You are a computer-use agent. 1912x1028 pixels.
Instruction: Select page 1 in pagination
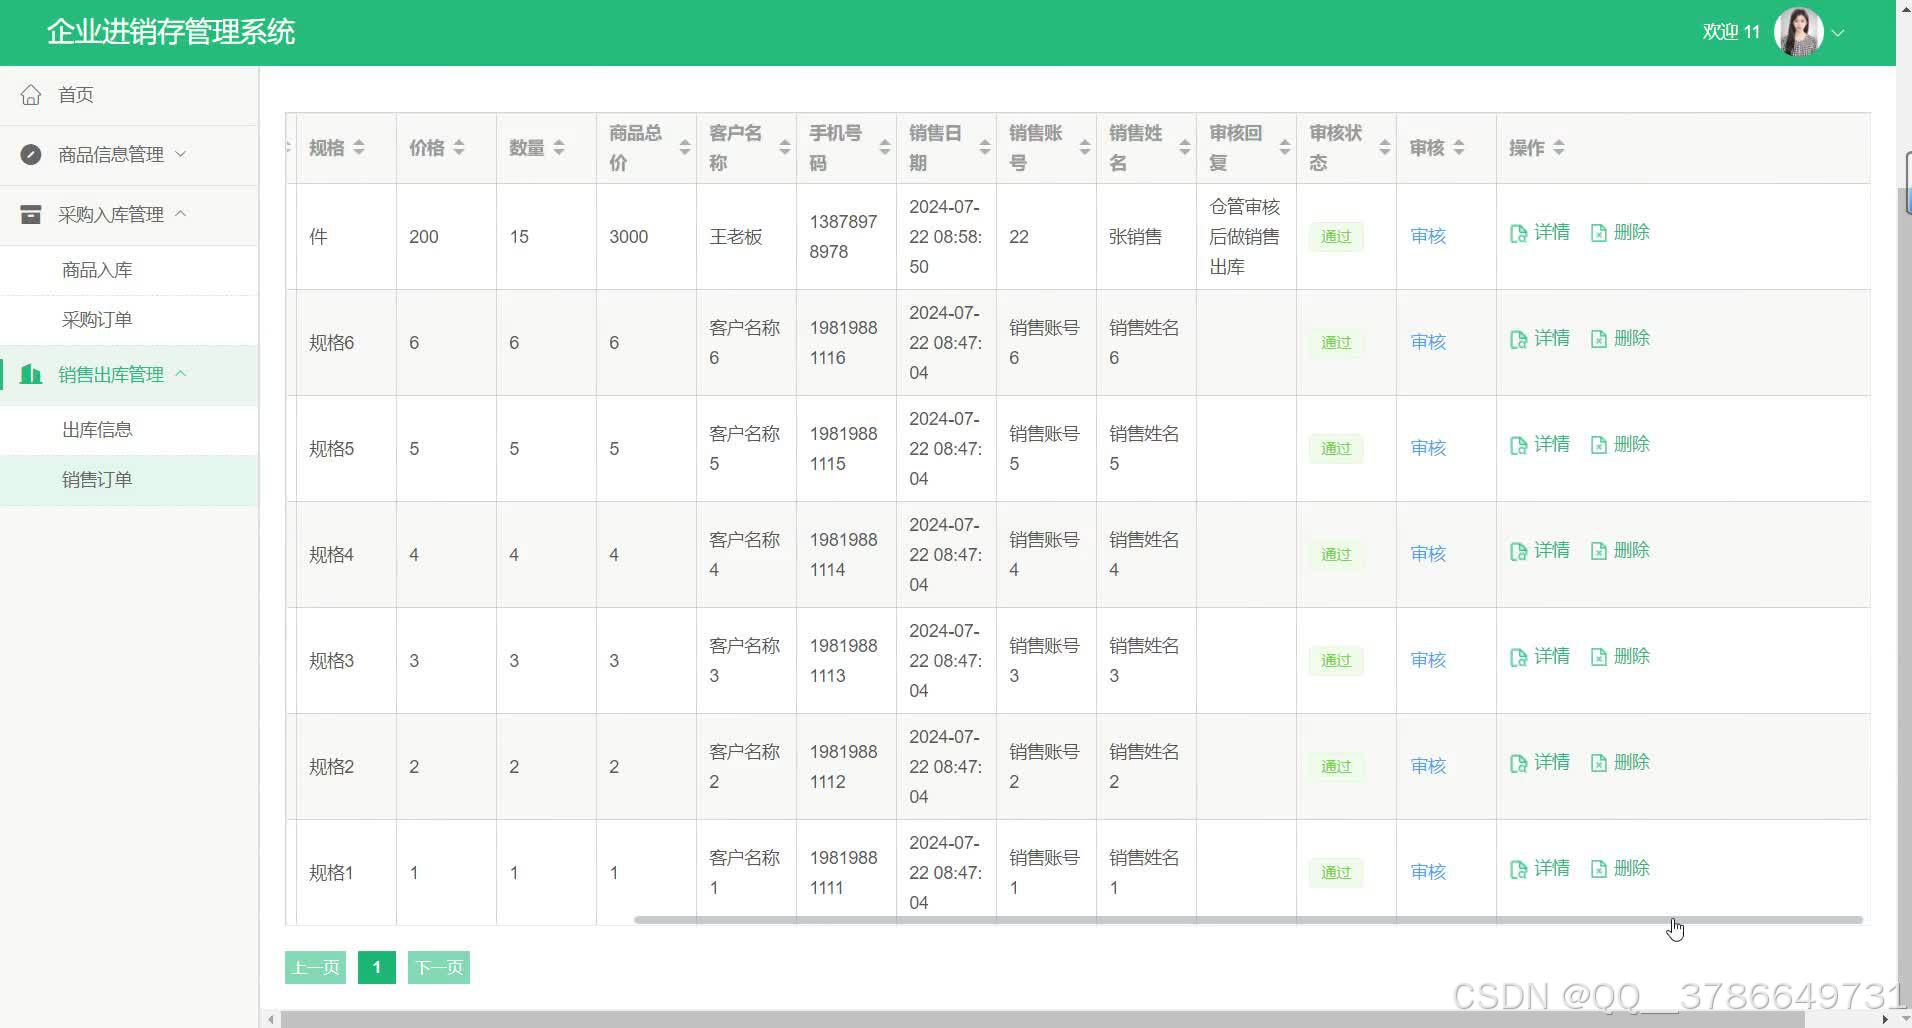[377, 967]
